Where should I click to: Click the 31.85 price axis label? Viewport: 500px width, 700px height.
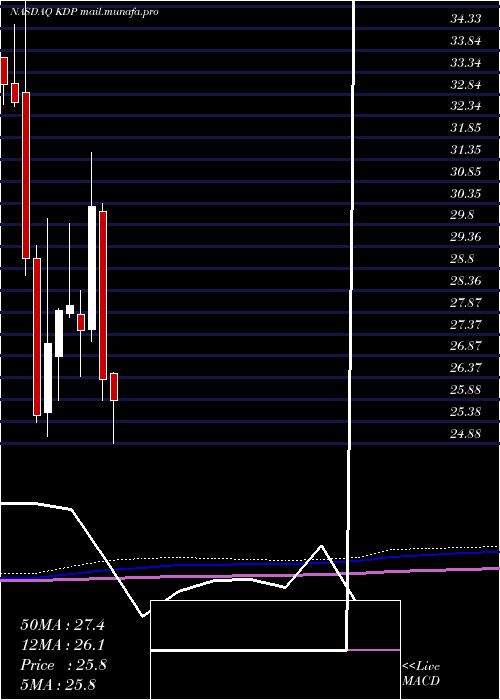[466, 128]
